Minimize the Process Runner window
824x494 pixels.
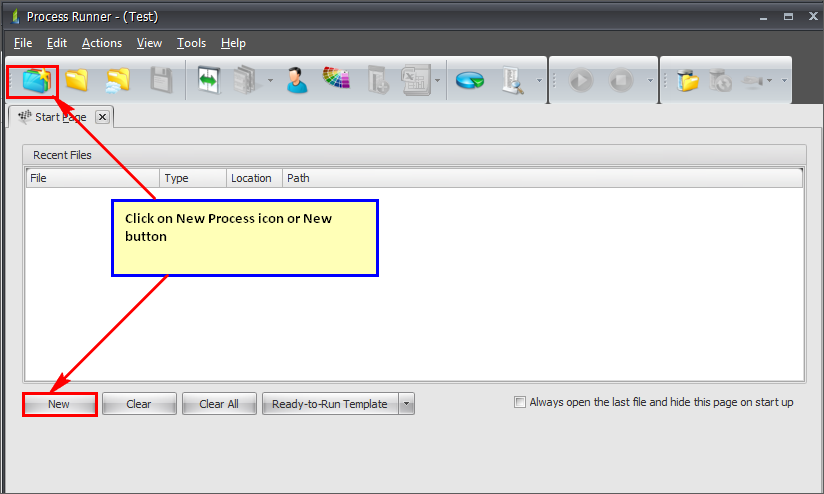[x=763, y=17]
